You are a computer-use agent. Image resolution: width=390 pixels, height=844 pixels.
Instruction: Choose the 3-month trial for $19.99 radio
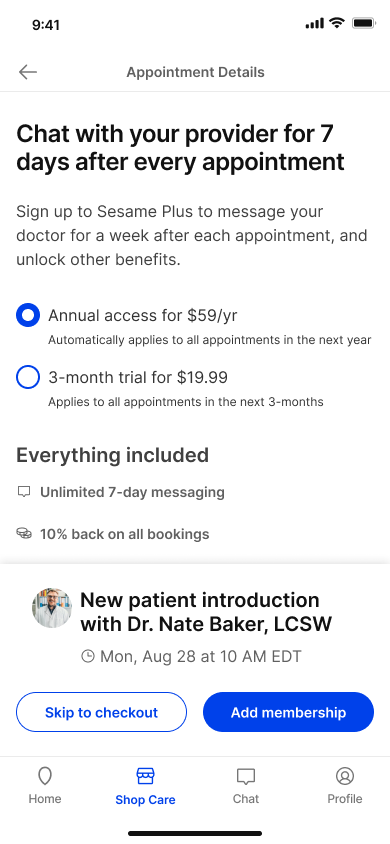coord(28,377)
